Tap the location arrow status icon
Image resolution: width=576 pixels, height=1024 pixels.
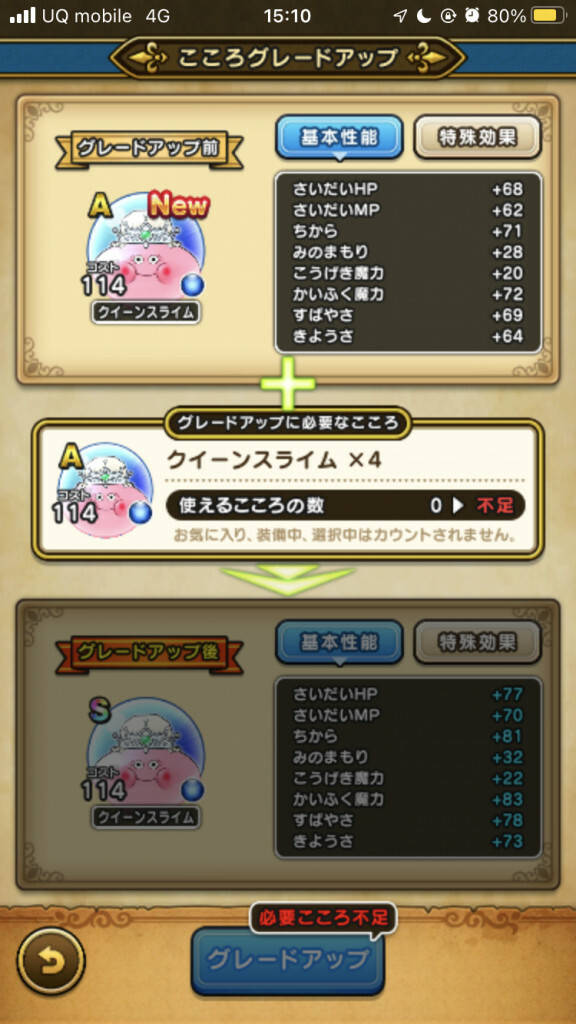(x=400, y=16)
